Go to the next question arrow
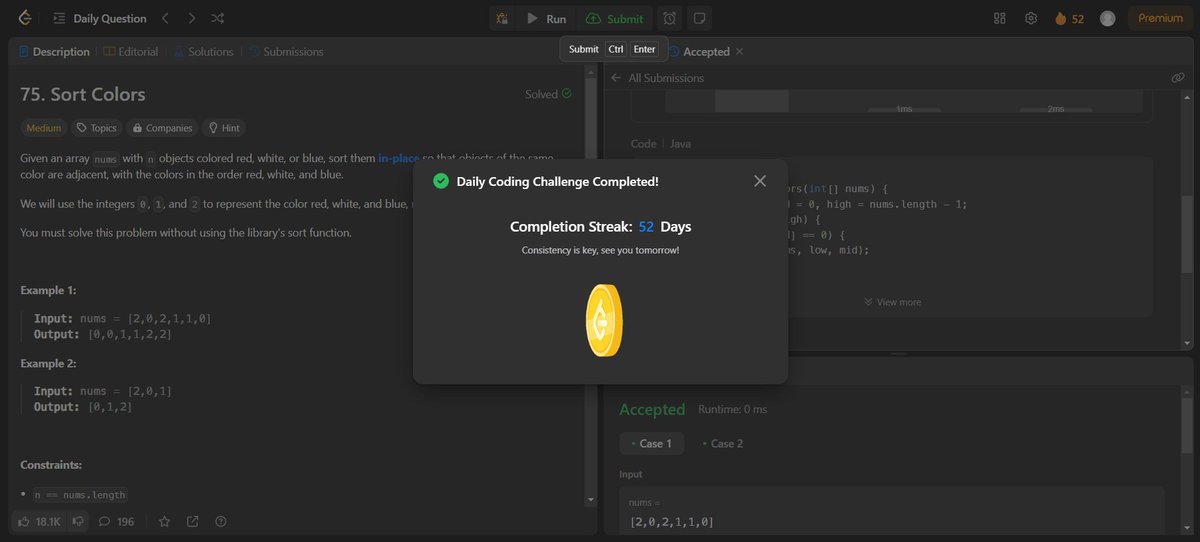Image resolution: width=1200 pixels, height=542 pixels. [x=192, y=19]
